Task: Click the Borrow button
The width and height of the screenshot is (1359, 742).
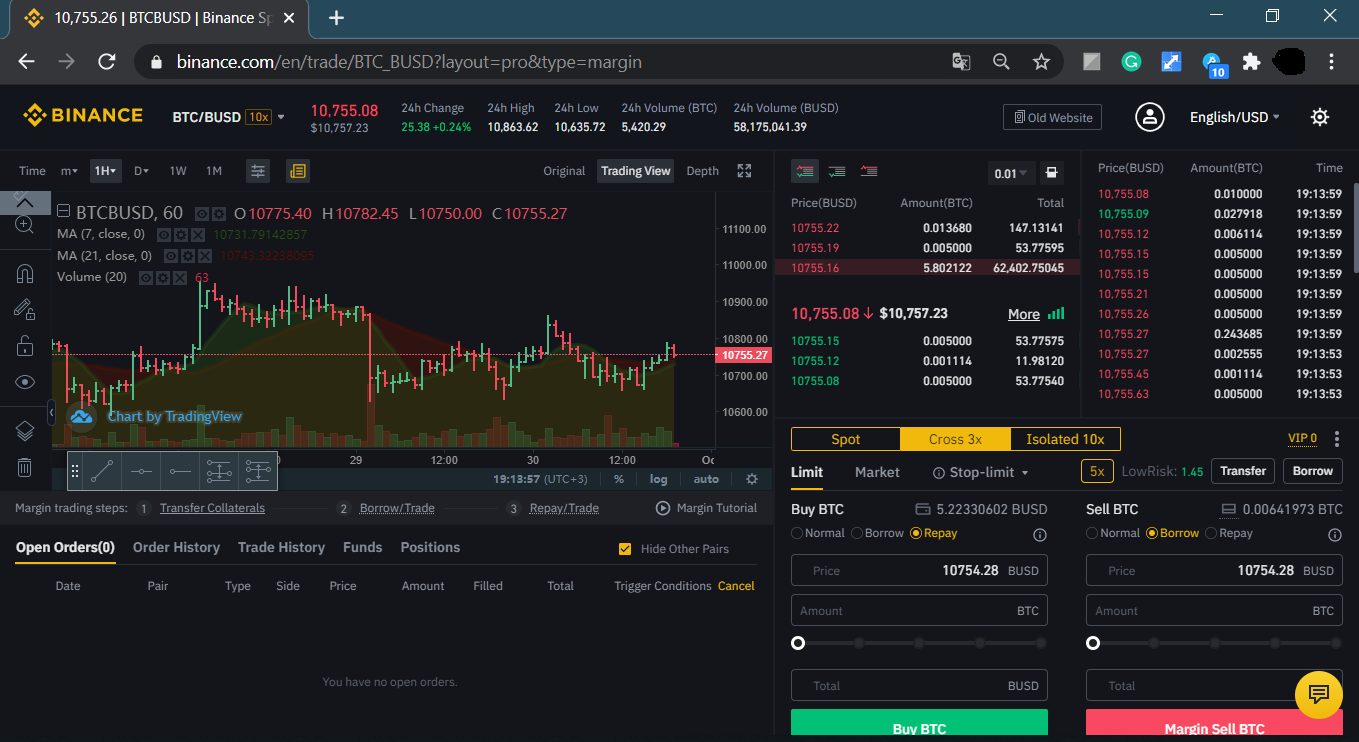Action: [x=1313, y=471]
